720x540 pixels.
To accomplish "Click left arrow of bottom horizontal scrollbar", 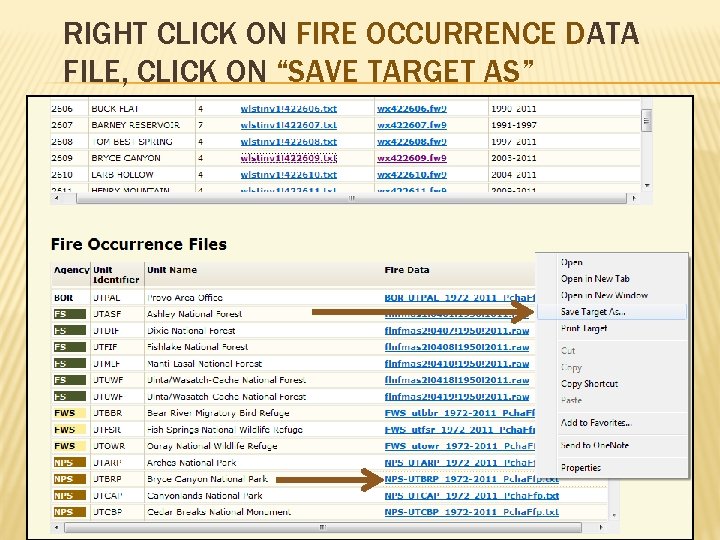I will point(56,527).
